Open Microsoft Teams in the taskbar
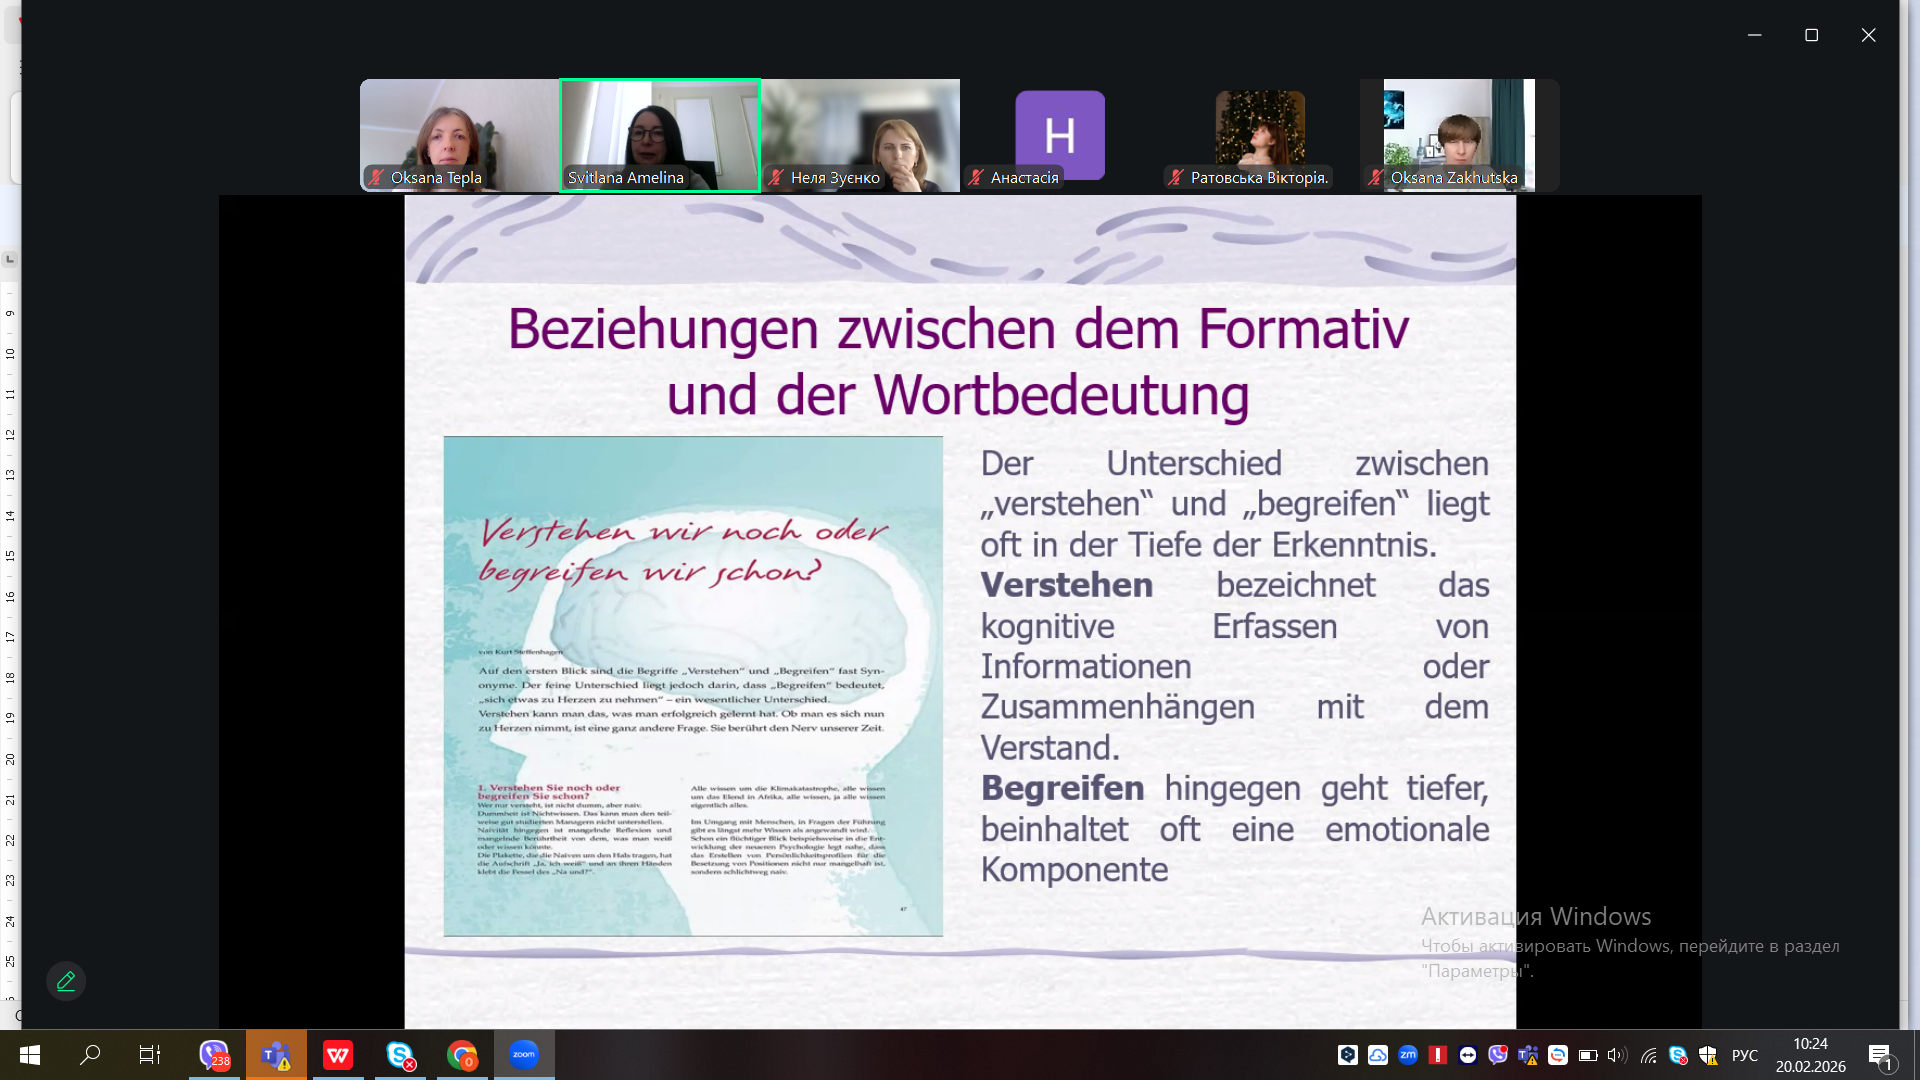This screenshot has height=1080, width=1920. [276, 1055]
